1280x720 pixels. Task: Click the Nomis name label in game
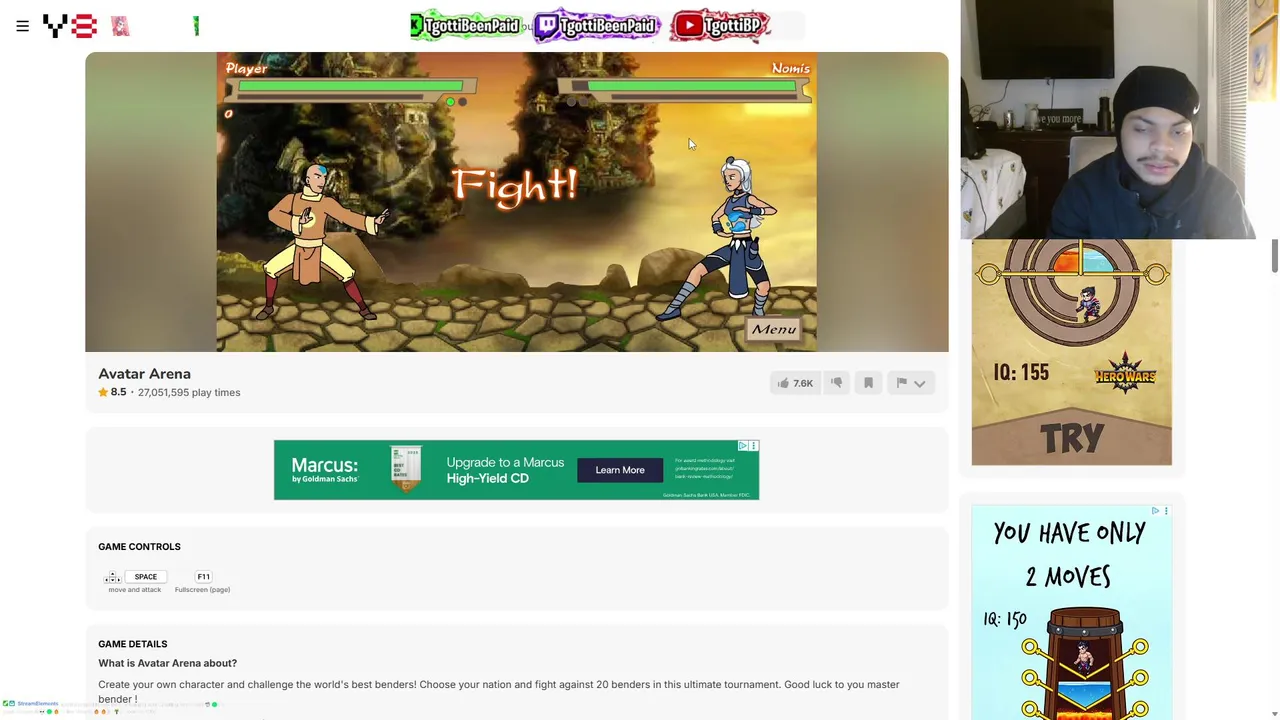click(x=790, y=68)
